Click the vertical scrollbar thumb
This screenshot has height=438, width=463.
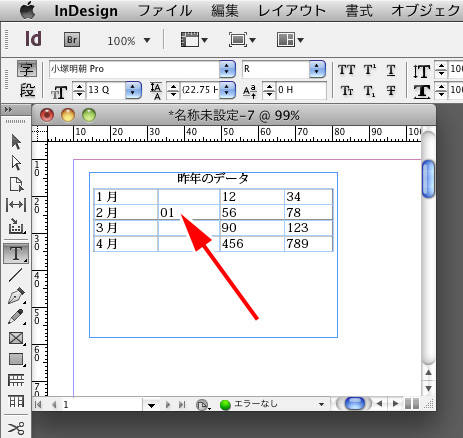428,179
